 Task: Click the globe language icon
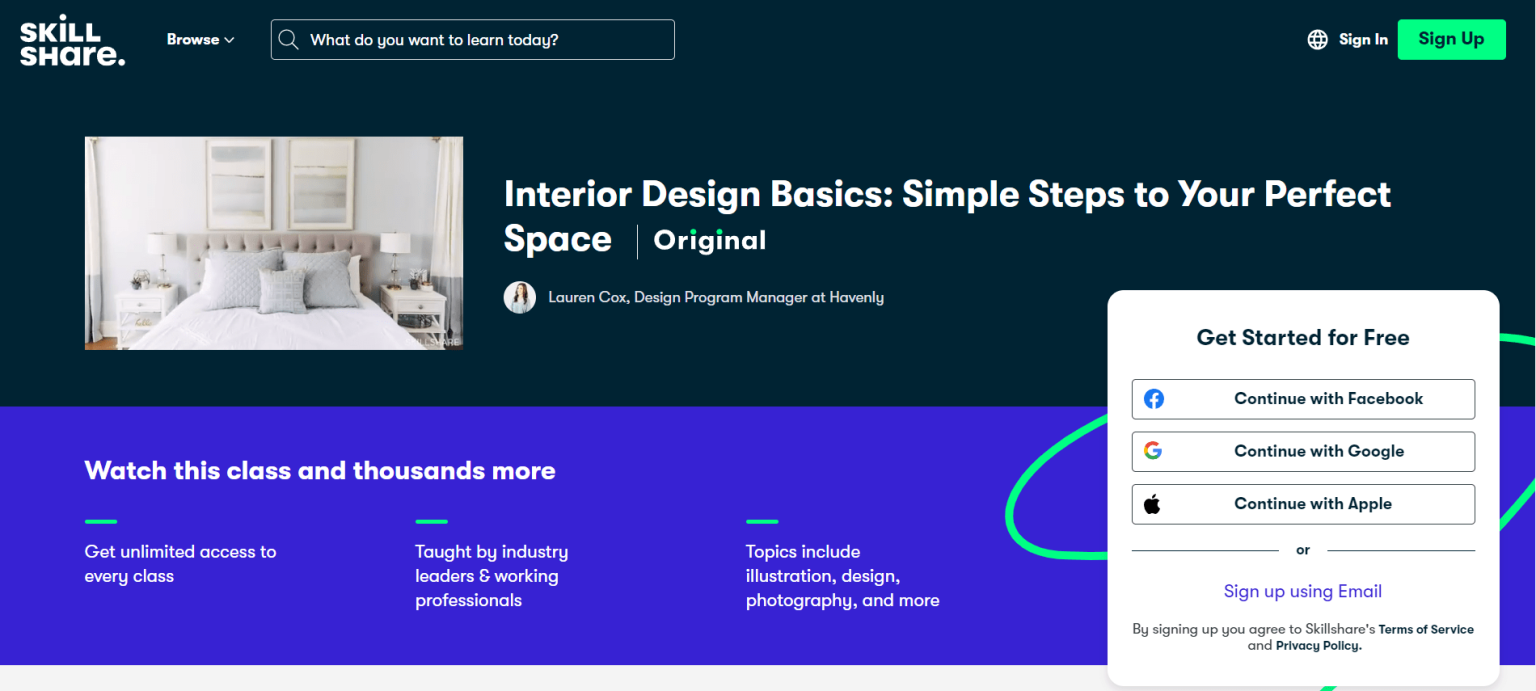(x=1317, y=39)
